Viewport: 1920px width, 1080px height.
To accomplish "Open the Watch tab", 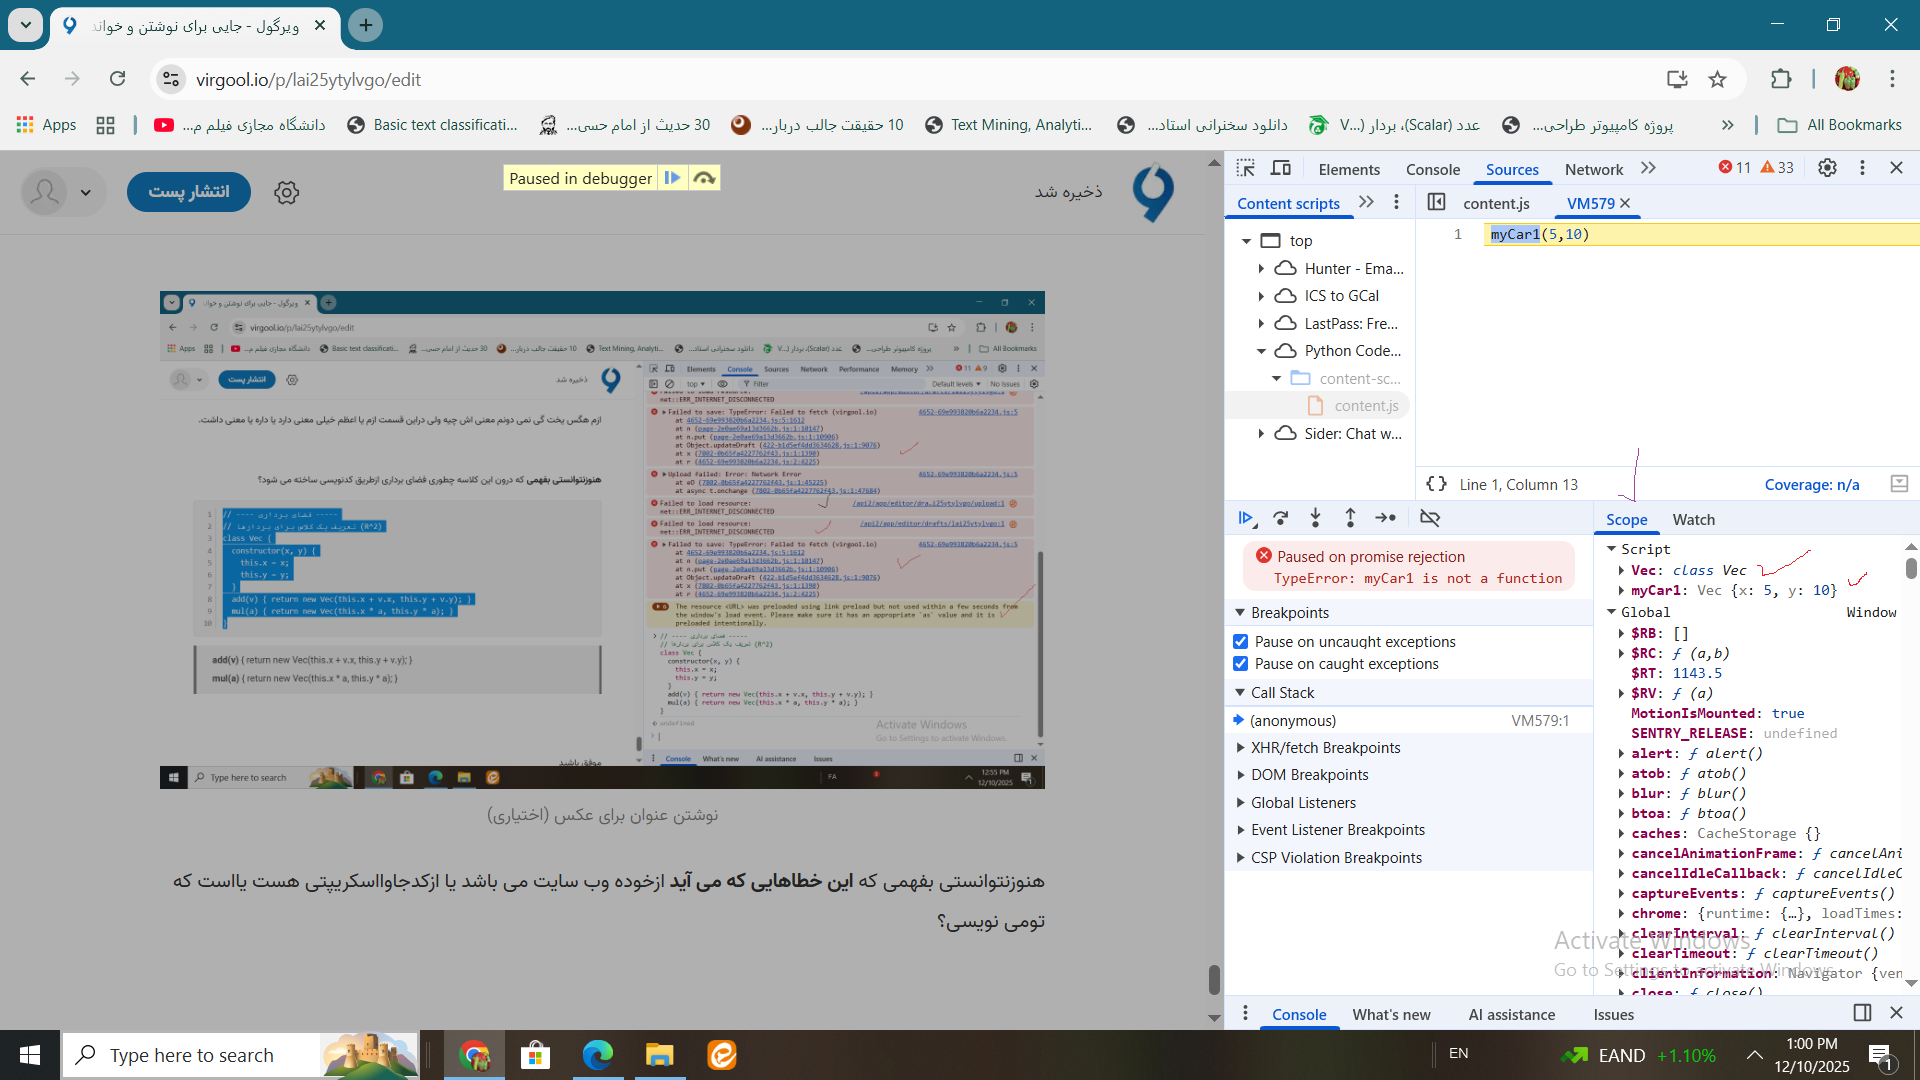I will [1693, 520].
